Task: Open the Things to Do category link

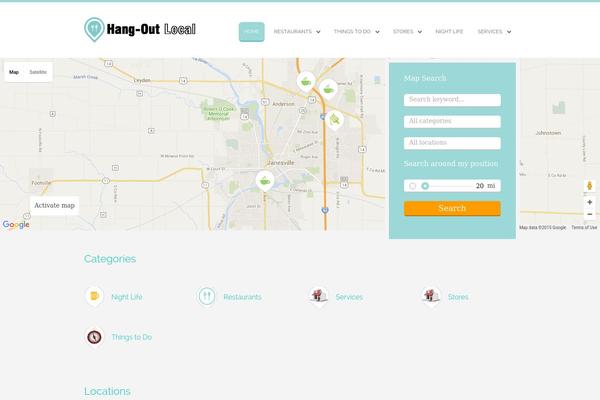Action: (132, 337)
